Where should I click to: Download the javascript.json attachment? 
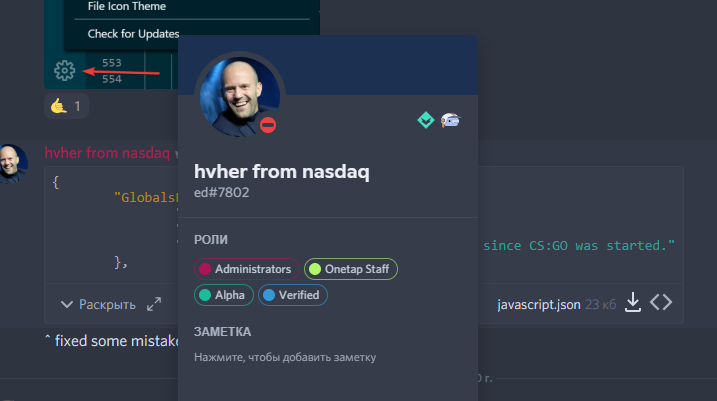pos(633,302)
